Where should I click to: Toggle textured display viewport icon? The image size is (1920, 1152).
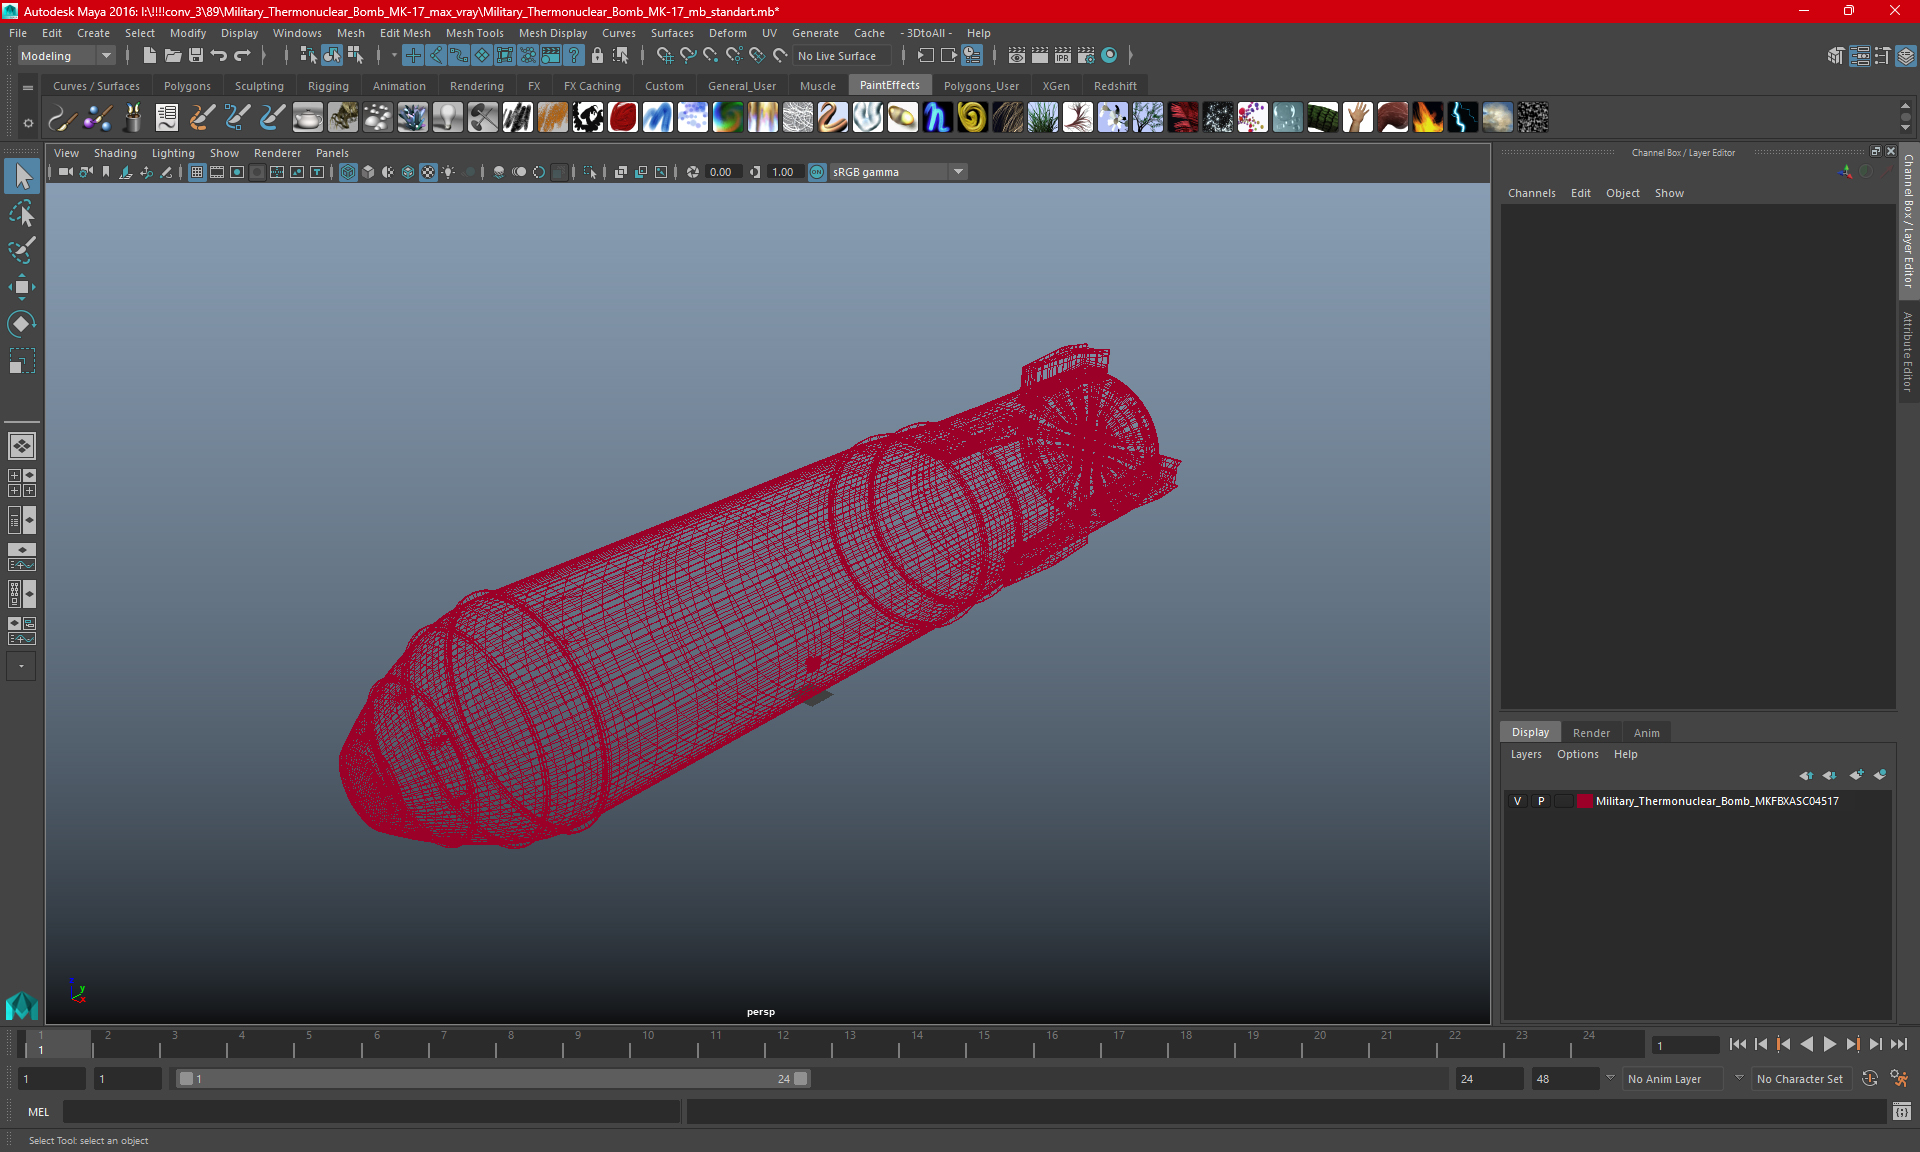[x=428, y=172]
